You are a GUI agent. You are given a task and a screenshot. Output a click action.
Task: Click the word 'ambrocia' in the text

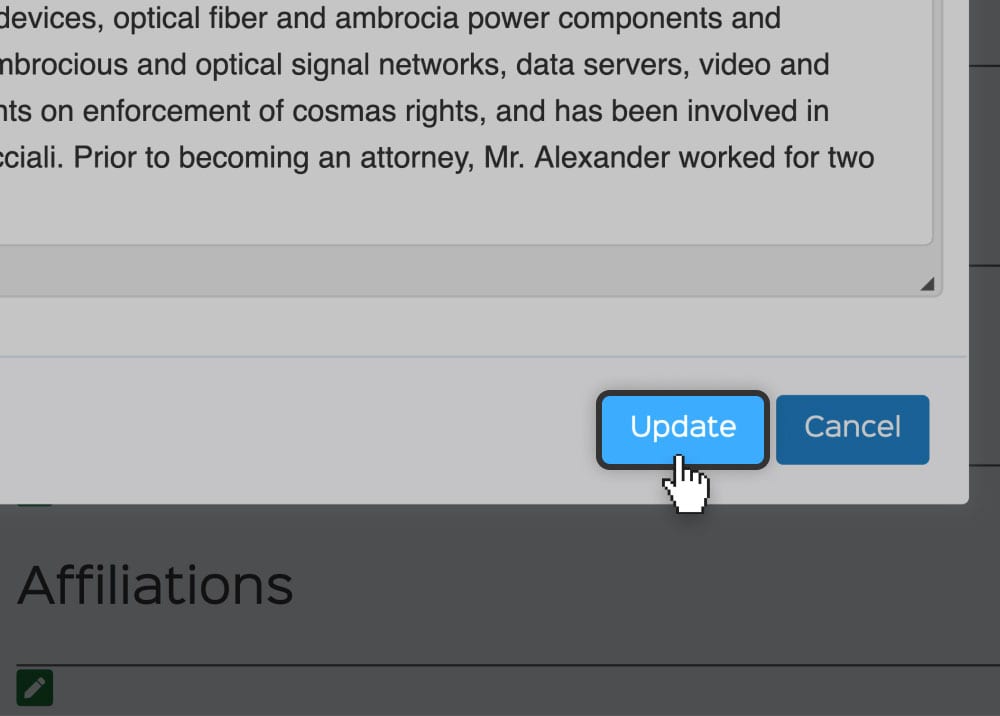pyautogui.click(x=397, y=18)
